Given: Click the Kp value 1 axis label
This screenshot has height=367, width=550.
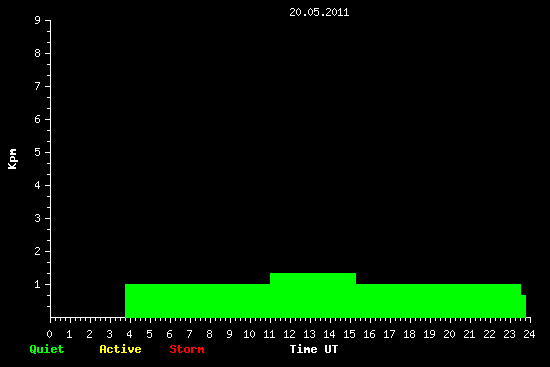Looking at the screenshot, I should click(38, 284).
